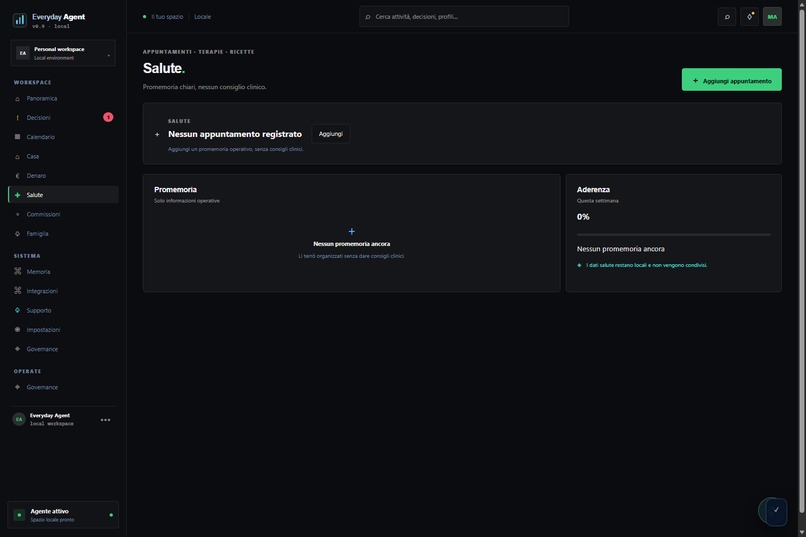This screenshot has width=806, height=537.
Task: Click the text Nessun promemoria ancora in Promemoria
Action: [x=352, y=244]
